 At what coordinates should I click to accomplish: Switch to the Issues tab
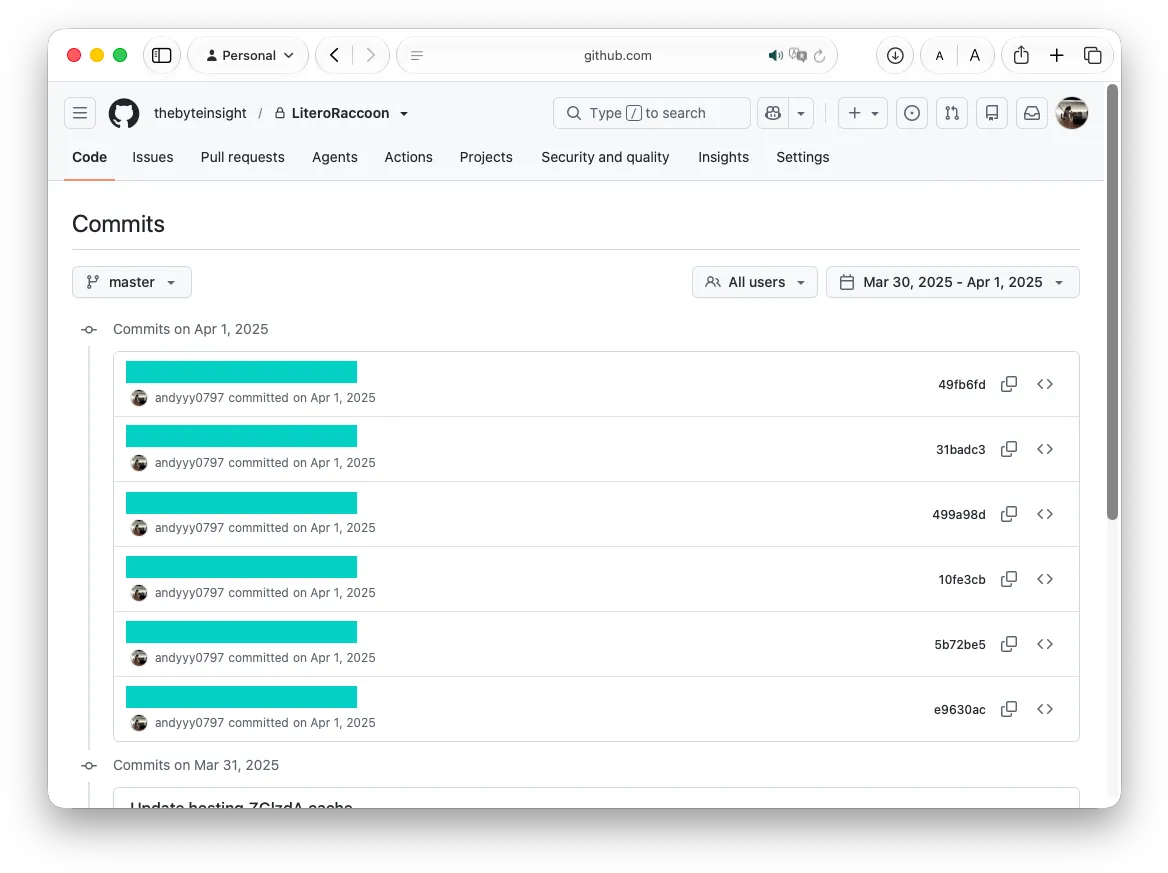153,157
